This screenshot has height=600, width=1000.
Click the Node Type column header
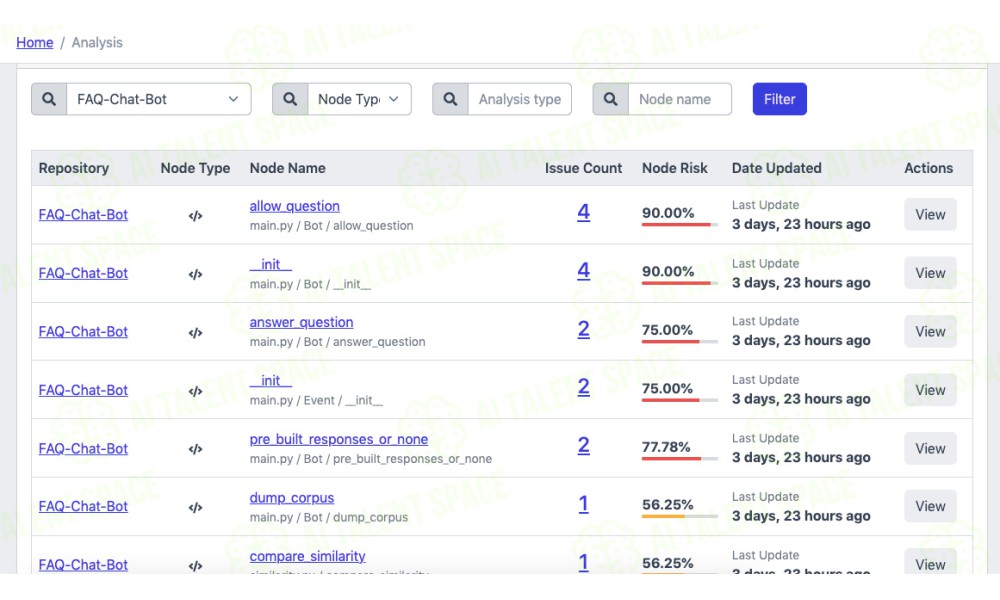pyautogui.click(x=195, y=168)
